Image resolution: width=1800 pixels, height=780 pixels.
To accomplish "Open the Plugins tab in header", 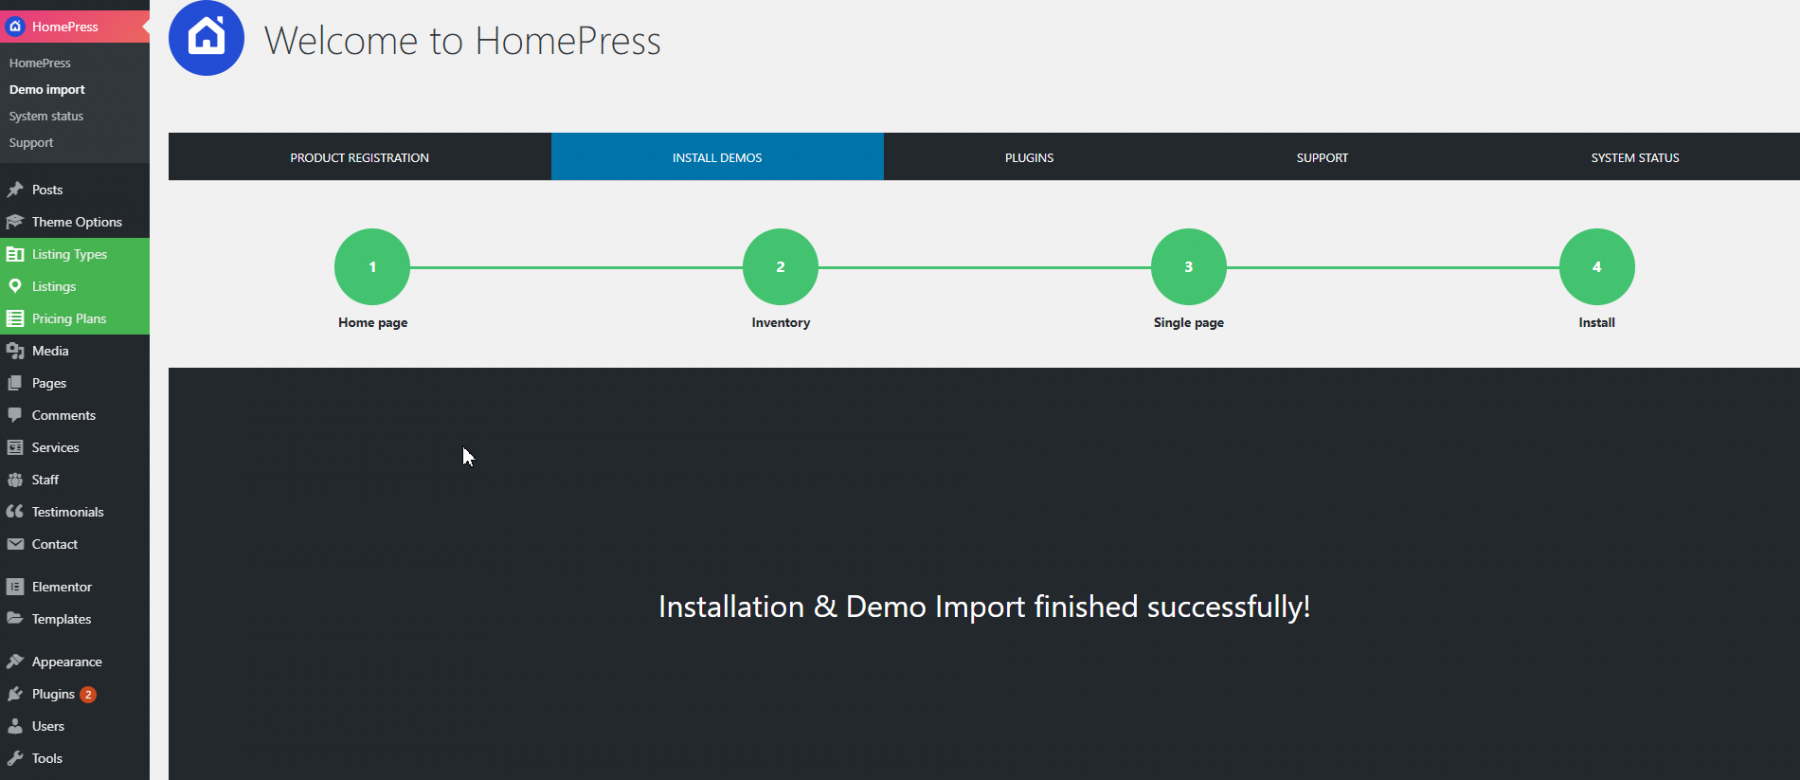I will point(1029,157).
